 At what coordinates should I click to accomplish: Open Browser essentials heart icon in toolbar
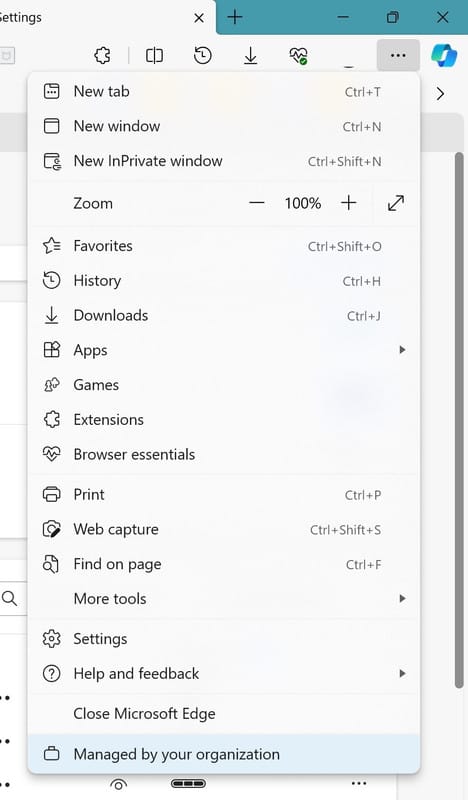point(299,55)
